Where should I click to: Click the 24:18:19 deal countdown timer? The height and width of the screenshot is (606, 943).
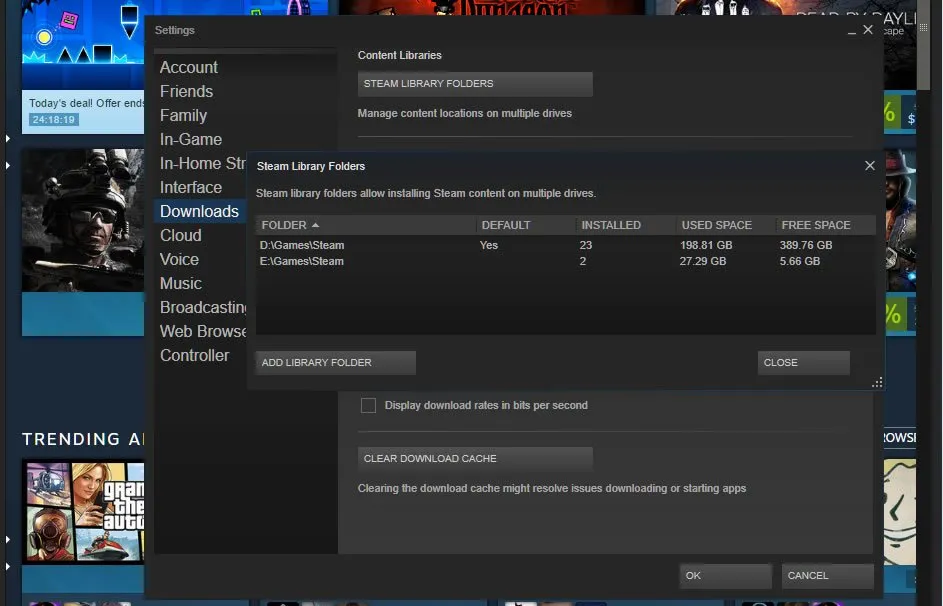click(x=54, y=120)
